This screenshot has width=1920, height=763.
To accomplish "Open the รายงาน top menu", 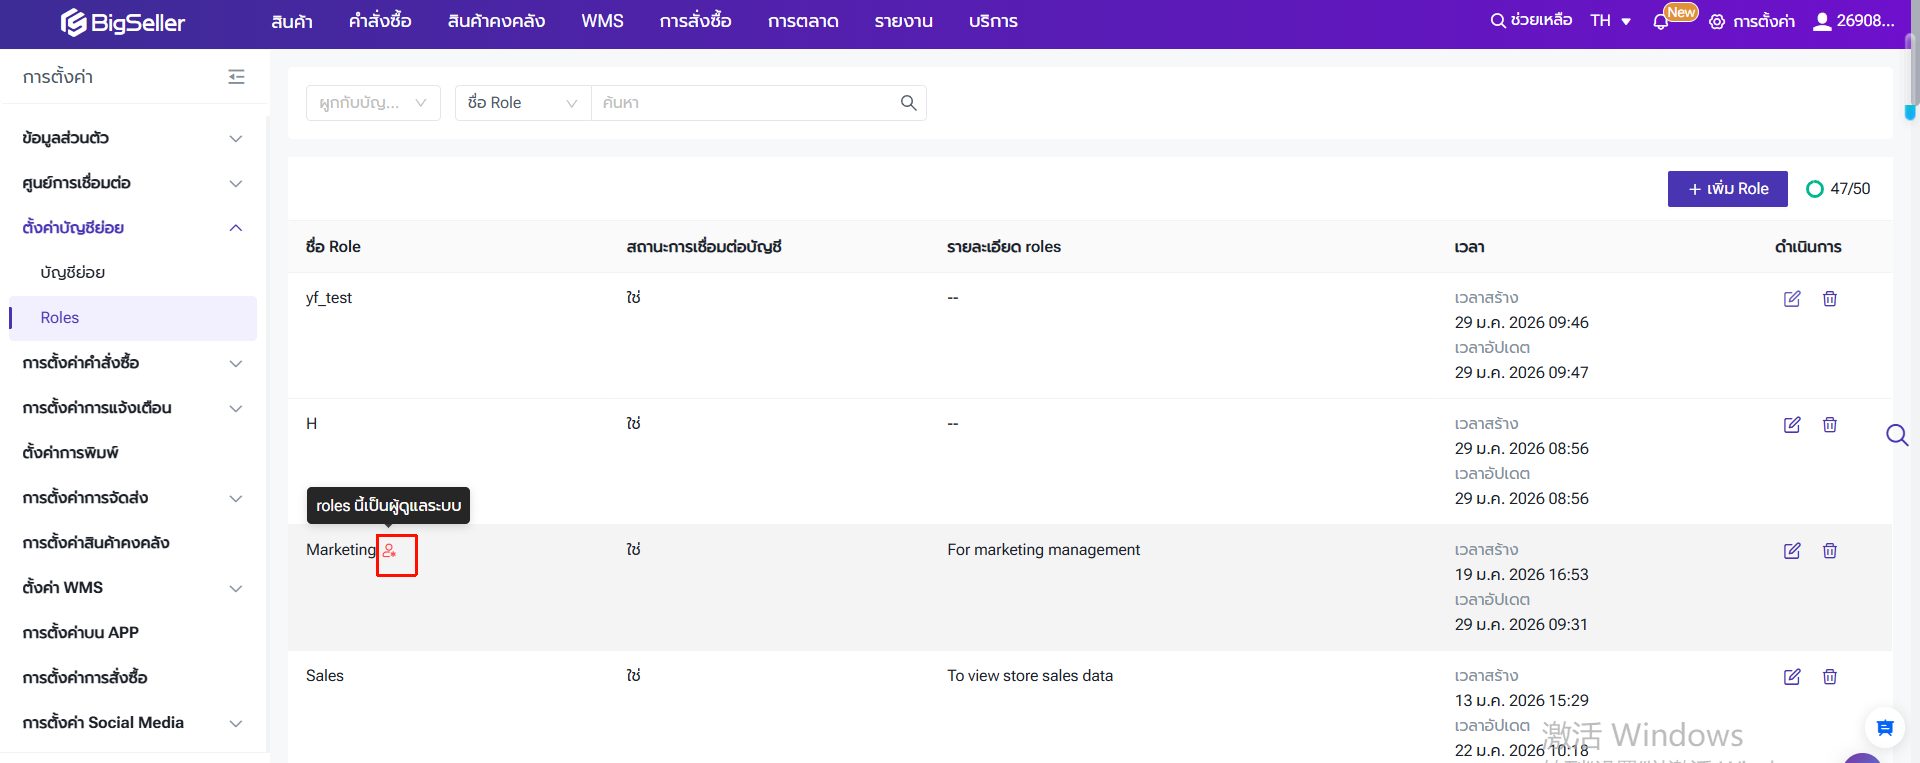I will (903, 21).
